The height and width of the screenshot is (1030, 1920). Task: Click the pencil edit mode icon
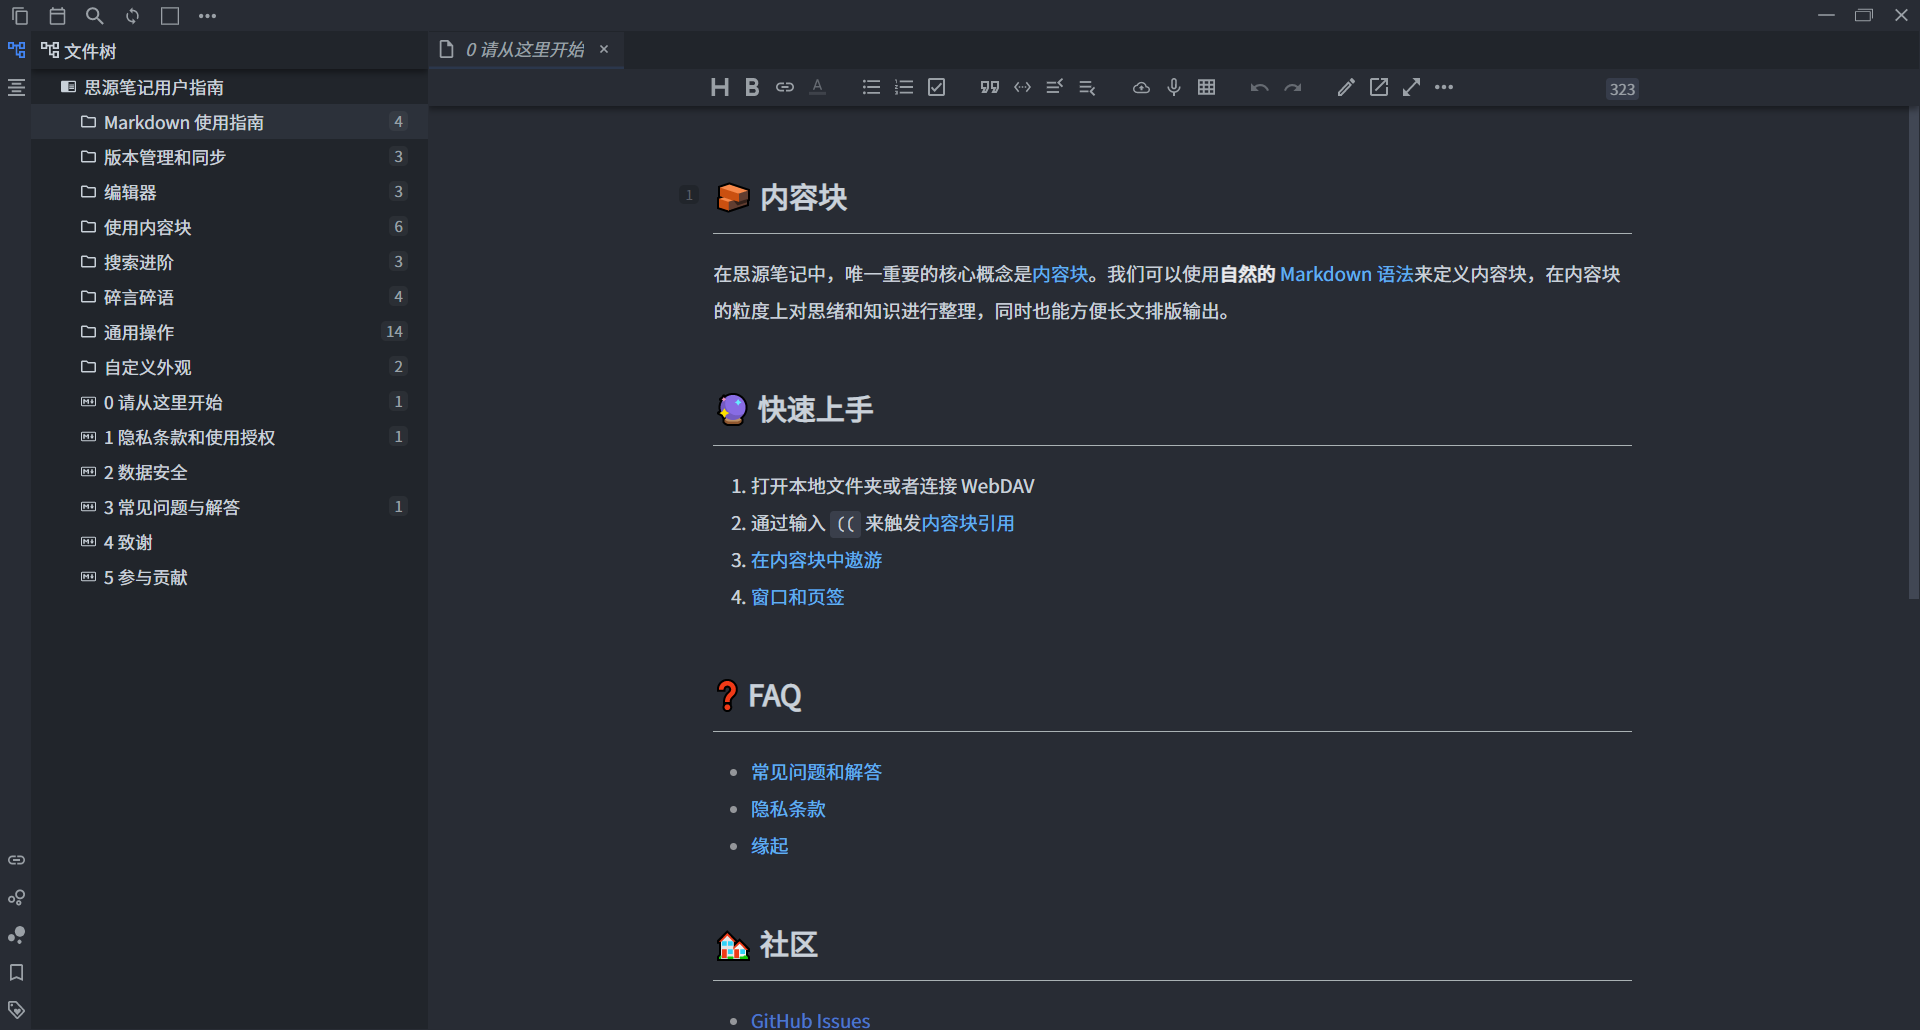point(1346,87)
